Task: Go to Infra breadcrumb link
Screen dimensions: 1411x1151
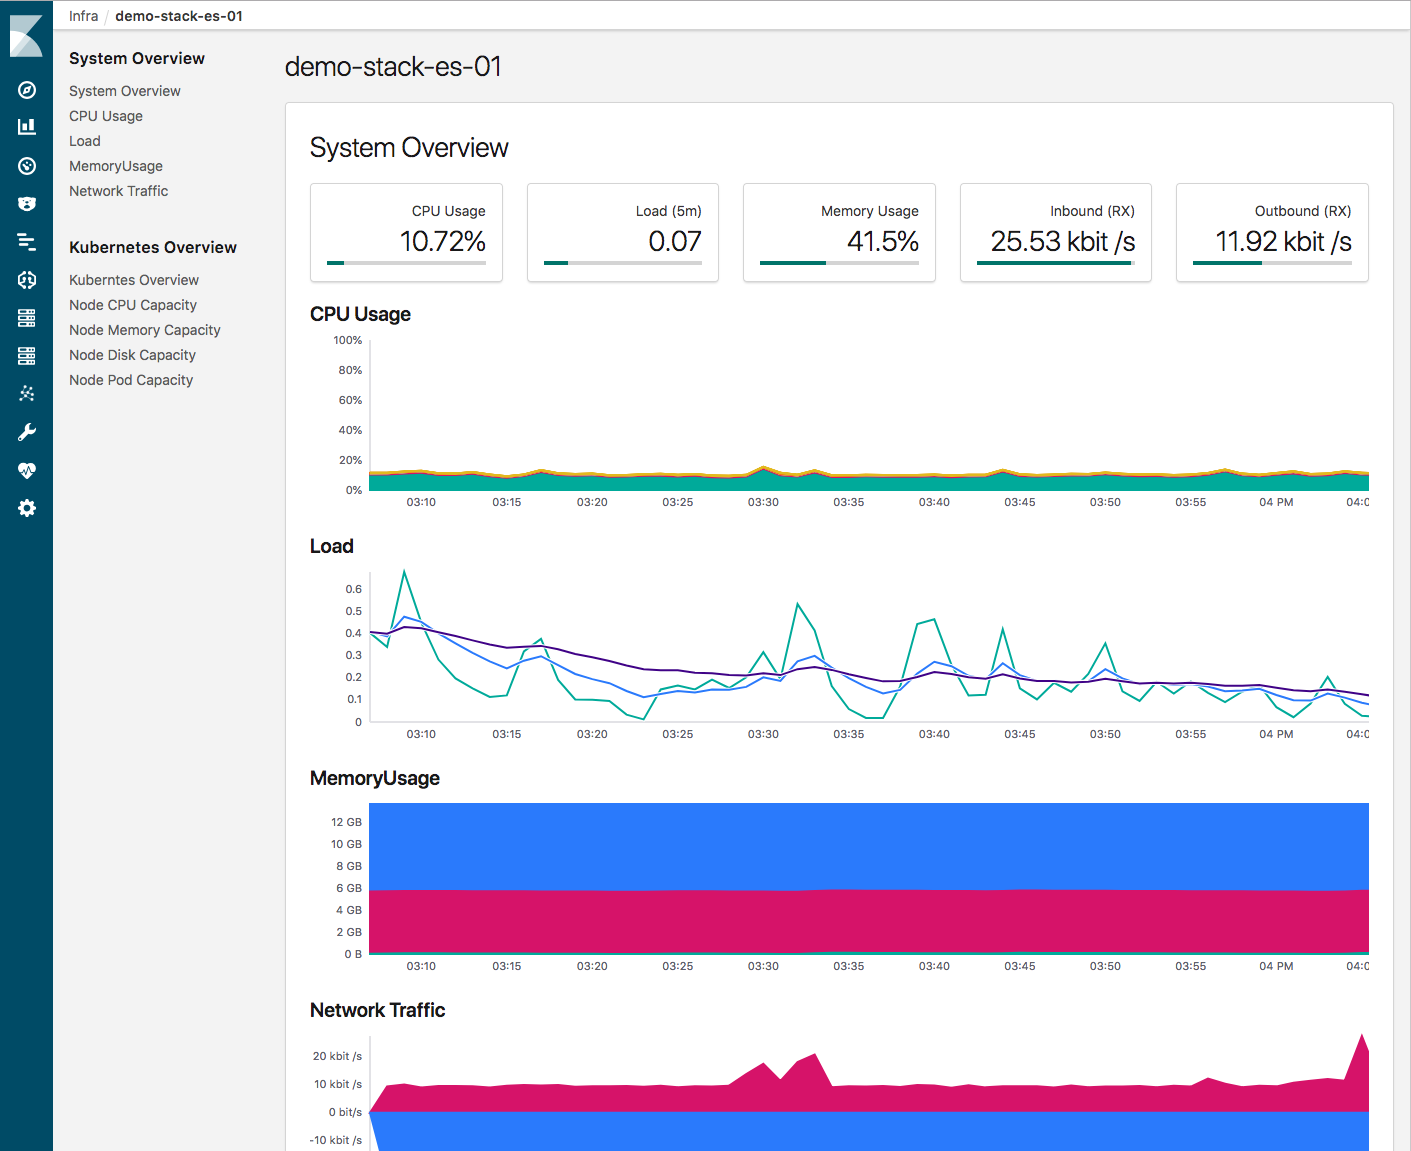Action: (84, 16)
